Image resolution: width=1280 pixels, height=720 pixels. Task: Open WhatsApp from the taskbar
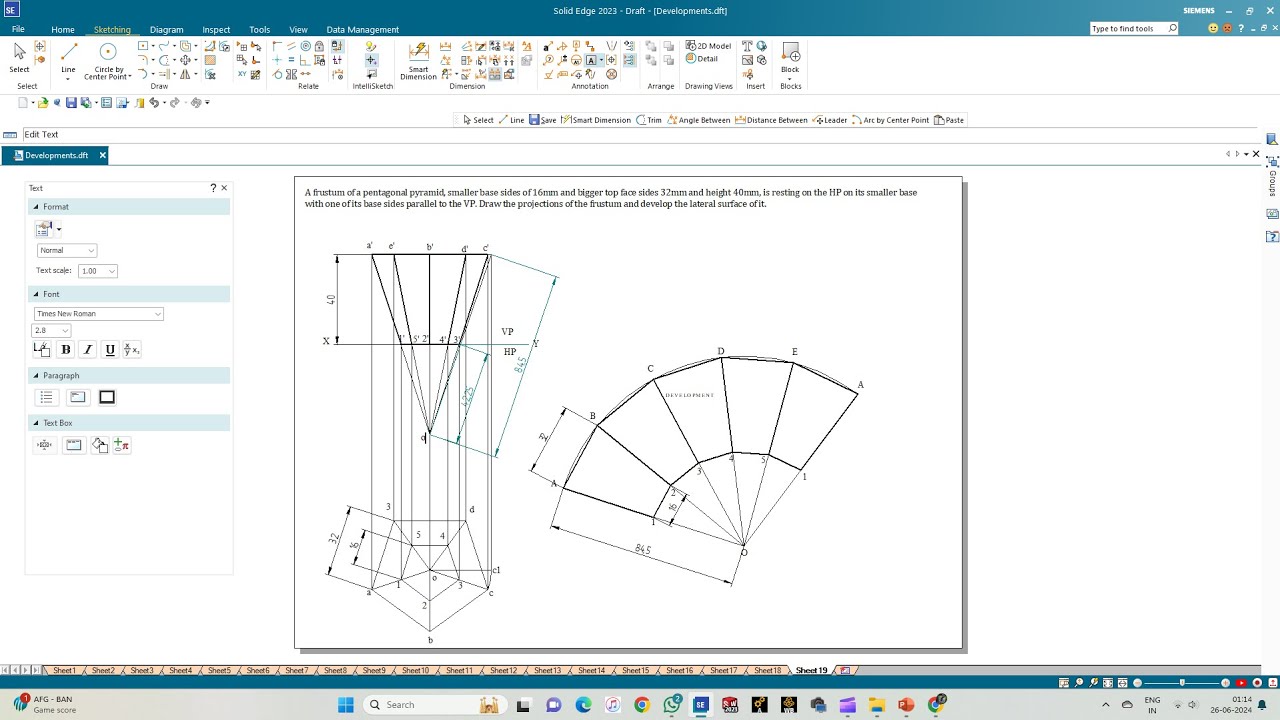(x=672, y=705)
